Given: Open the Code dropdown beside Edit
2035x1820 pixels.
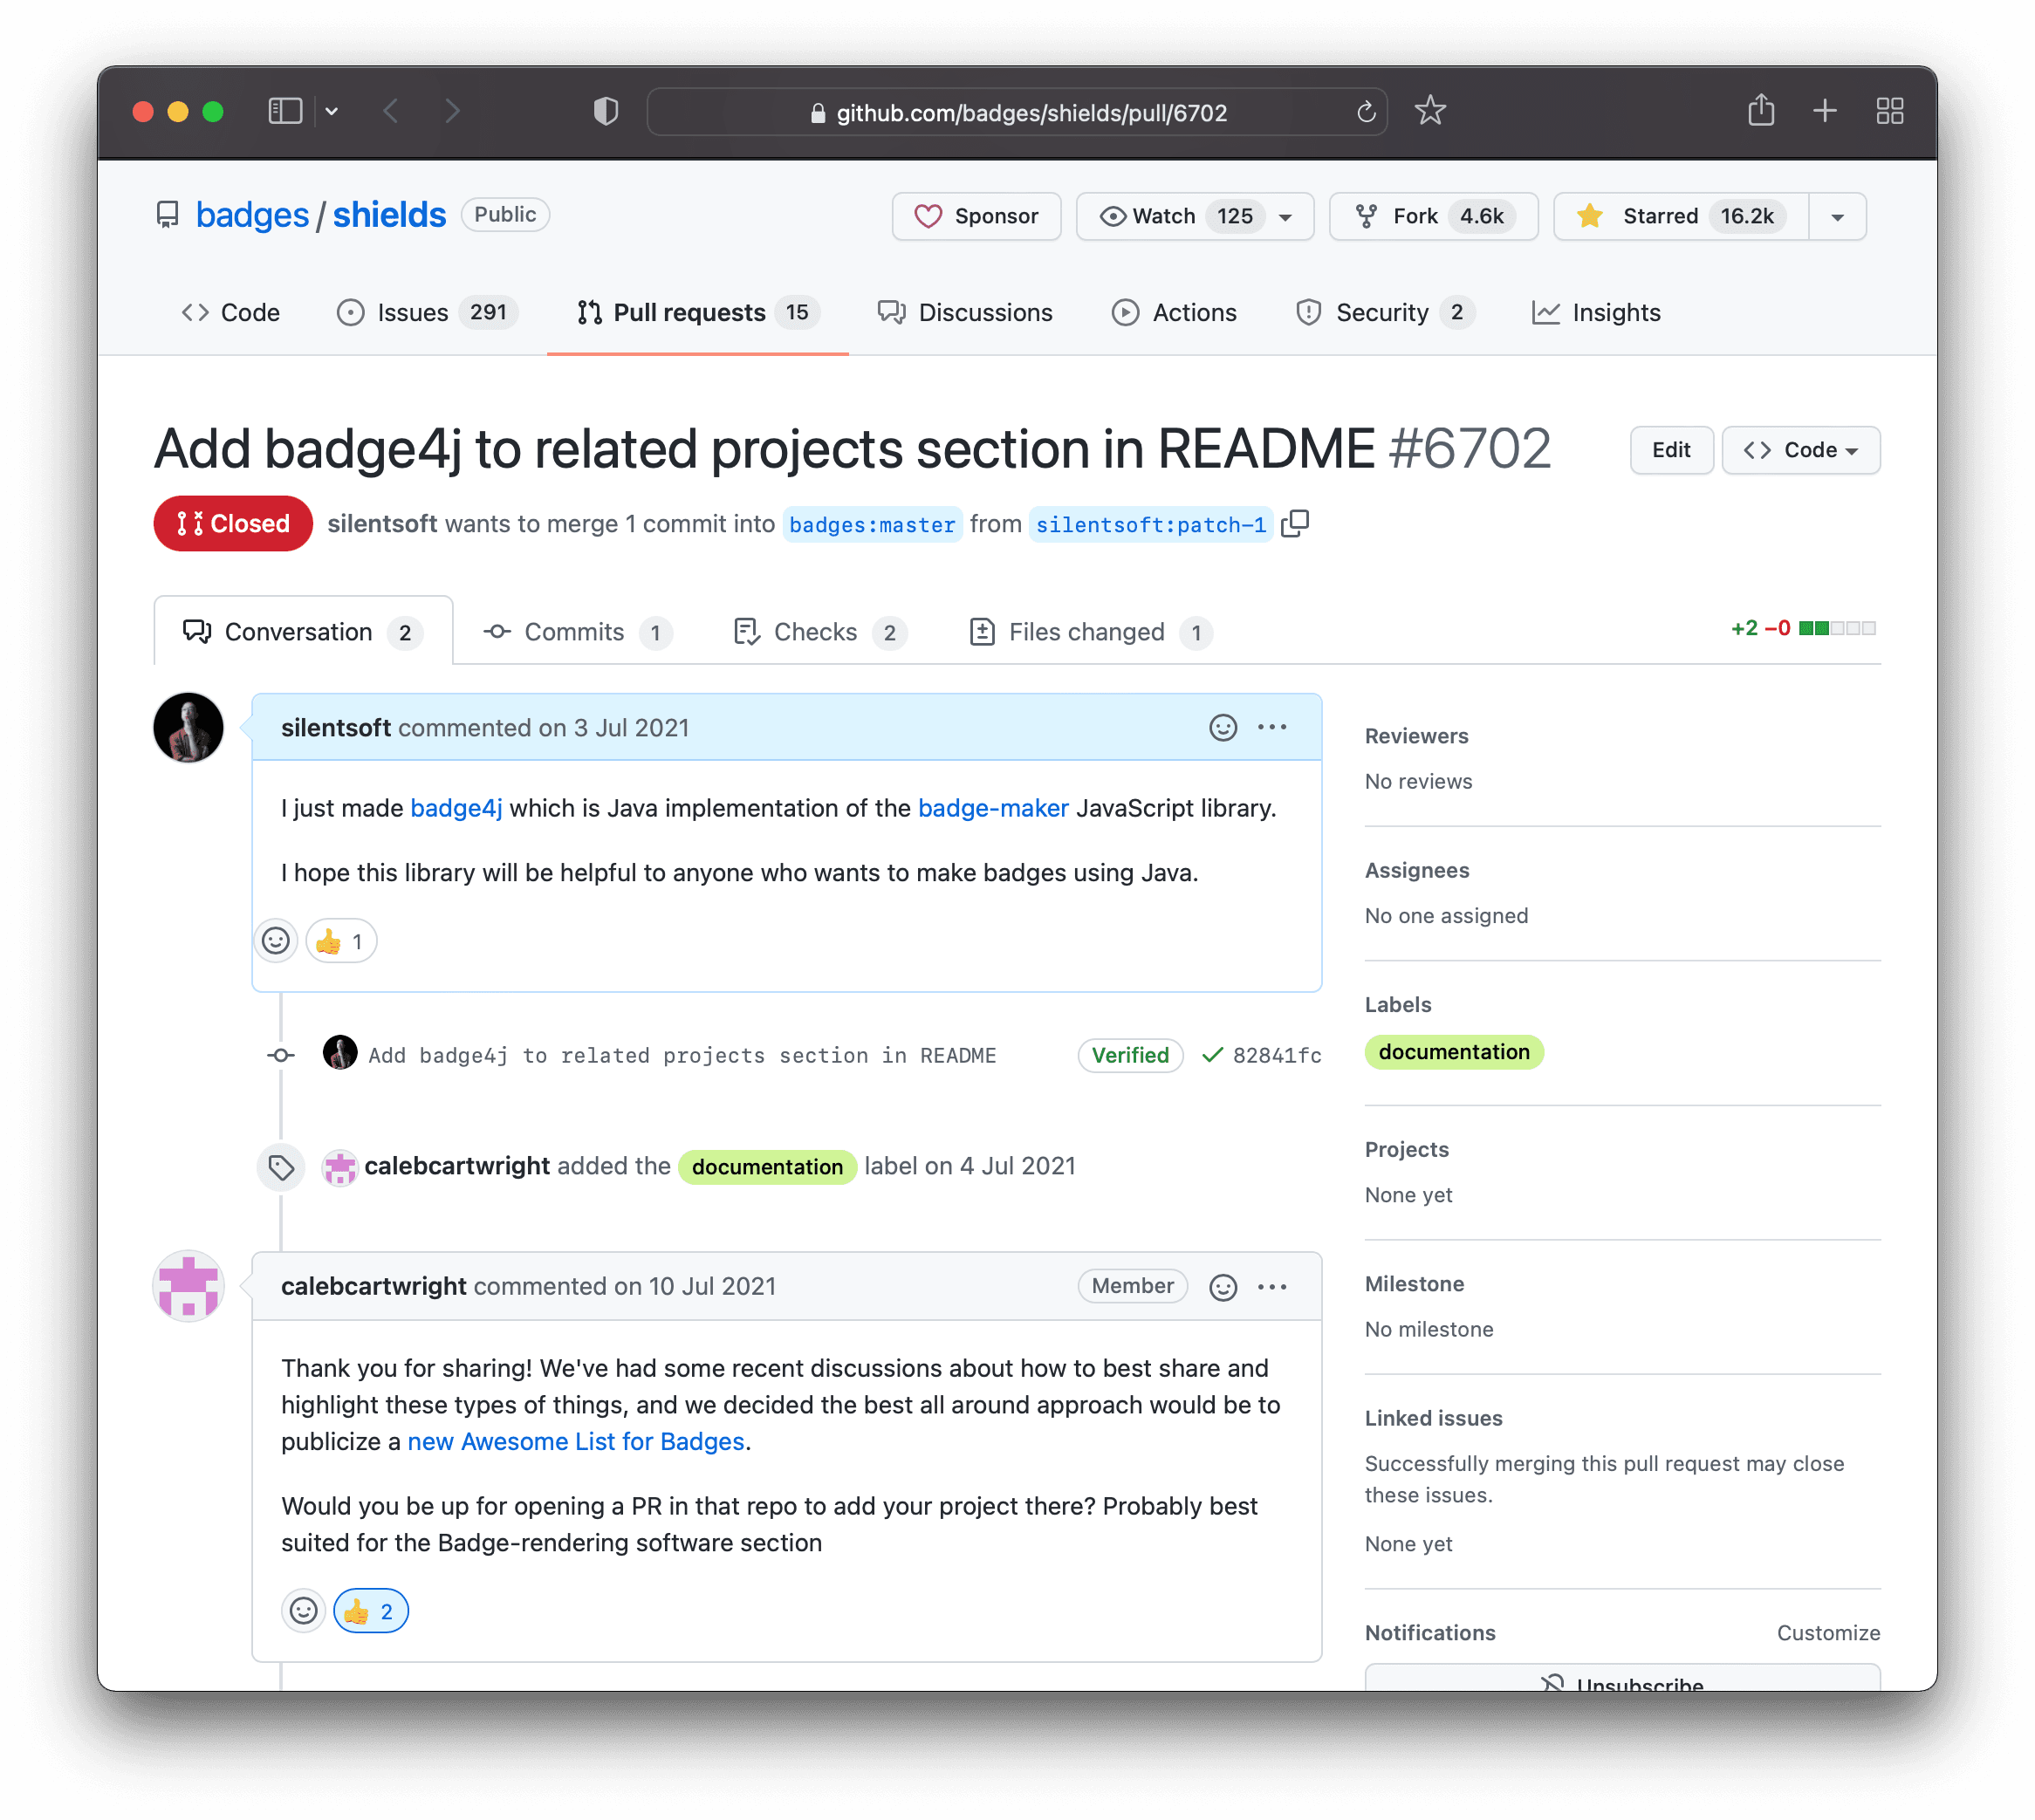Looking at the screenshot, I should [x=1801, y=450].
